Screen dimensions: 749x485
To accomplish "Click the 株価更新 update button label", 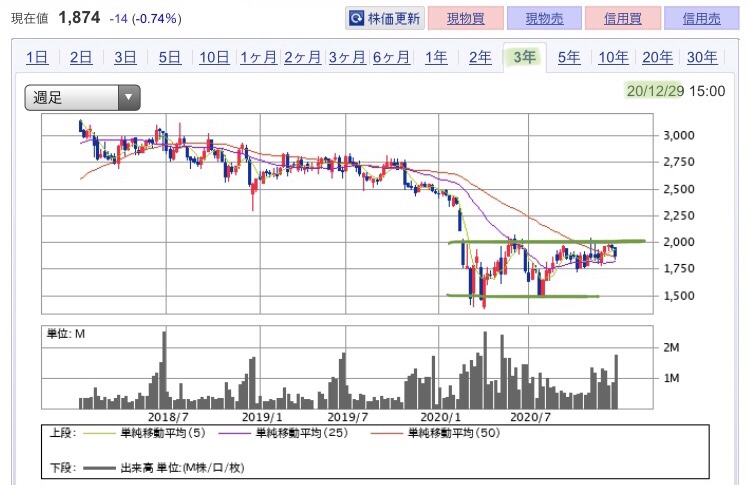I will tap(394, 19).
